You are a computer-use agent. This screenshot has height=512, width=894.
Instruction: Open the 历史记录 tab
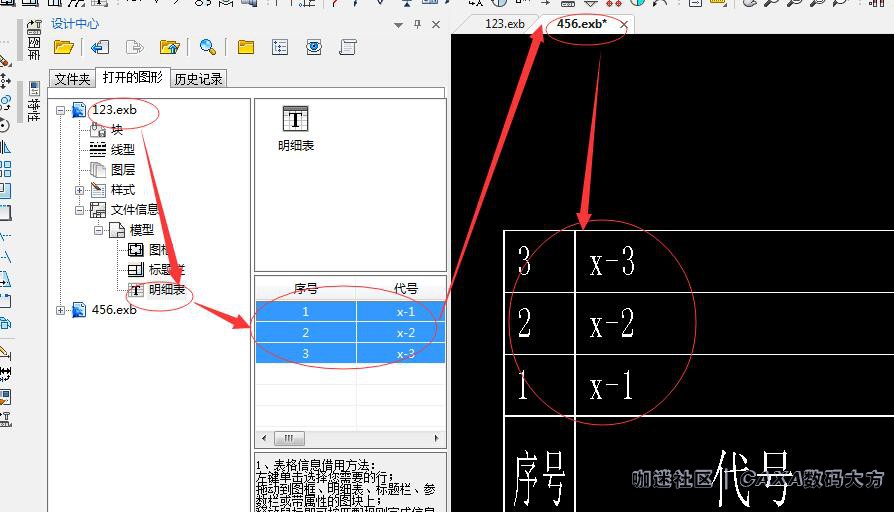[199, 79]
